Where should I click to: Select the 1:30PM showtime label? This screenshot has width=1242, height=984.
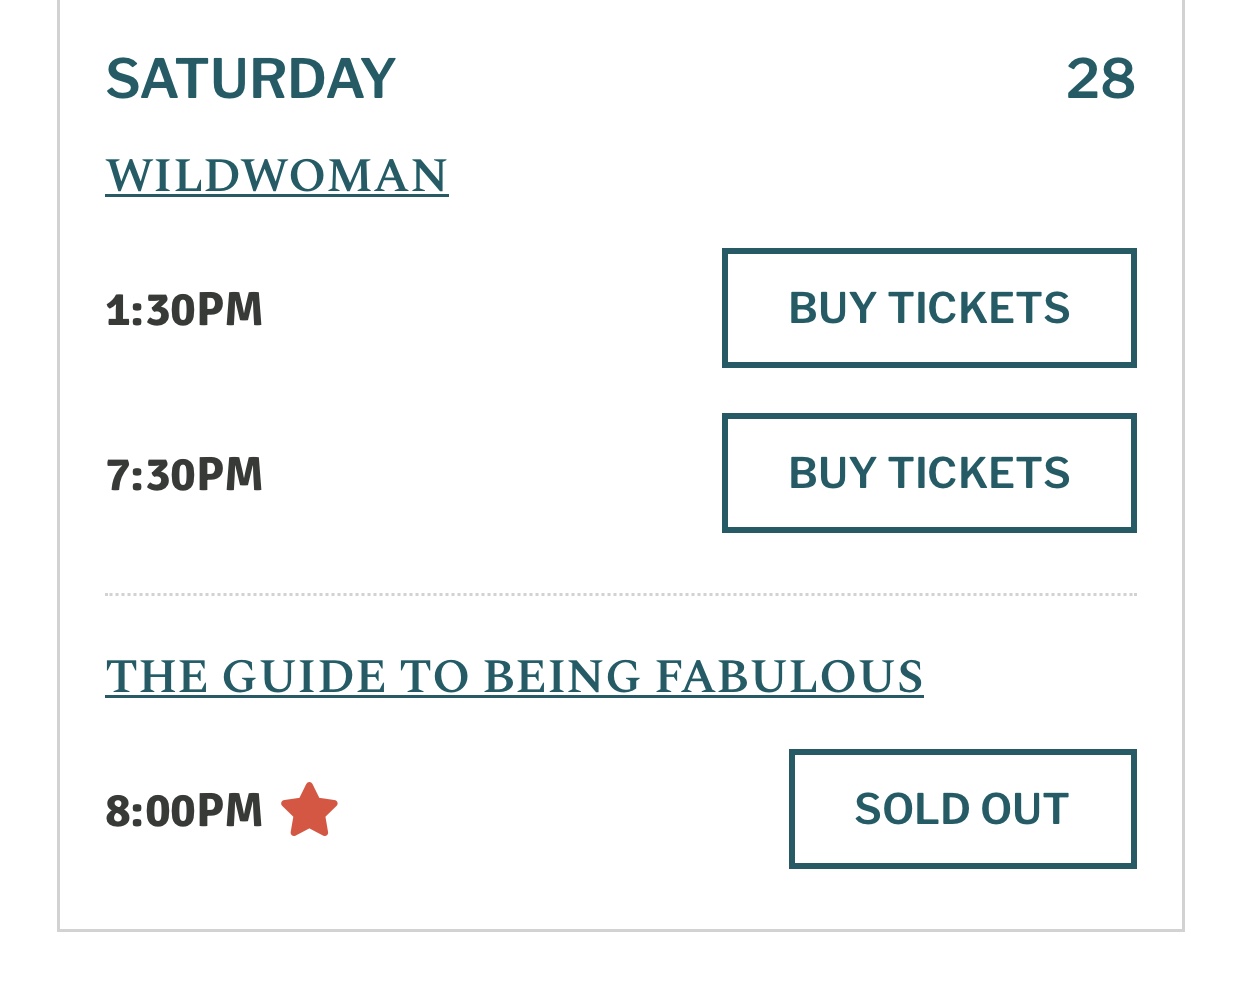(x=184, y=310)
